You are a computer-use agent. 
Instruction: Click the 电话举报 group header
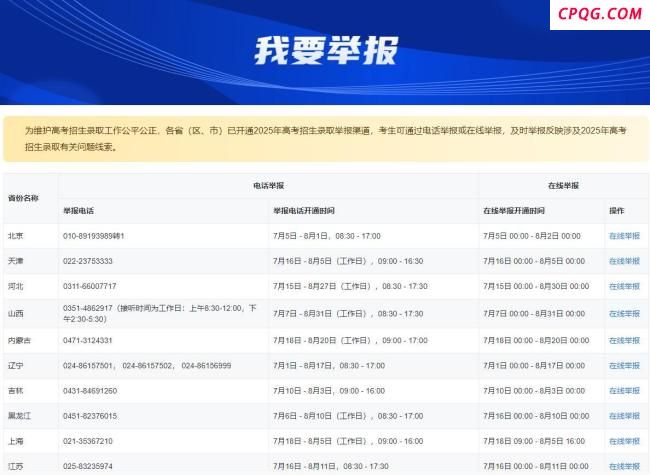pos(269,186)
